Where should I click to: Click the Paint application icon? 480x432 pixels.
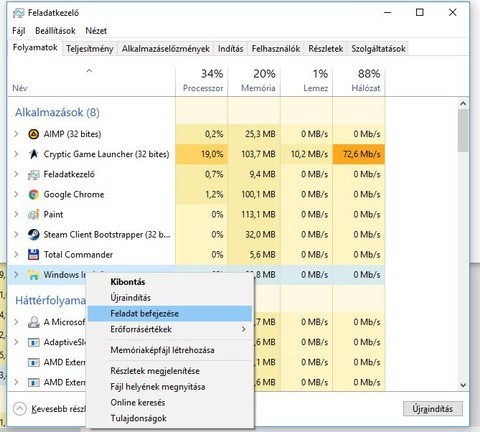coord(33,214)
